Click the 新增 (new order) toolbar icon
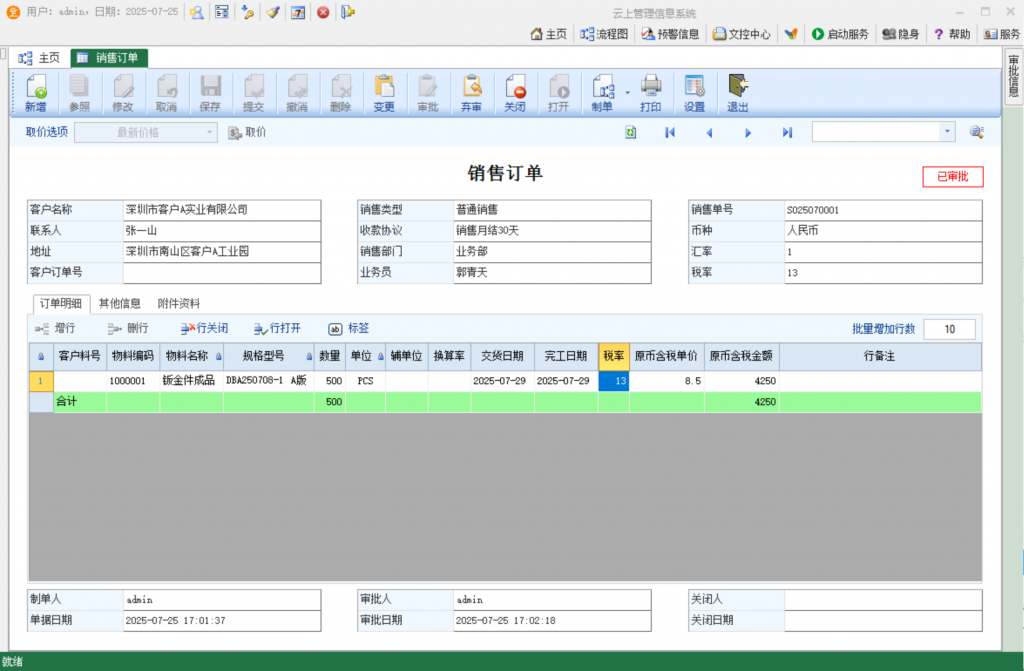The width and height of the screenshot is (1024, 671). 36,93
